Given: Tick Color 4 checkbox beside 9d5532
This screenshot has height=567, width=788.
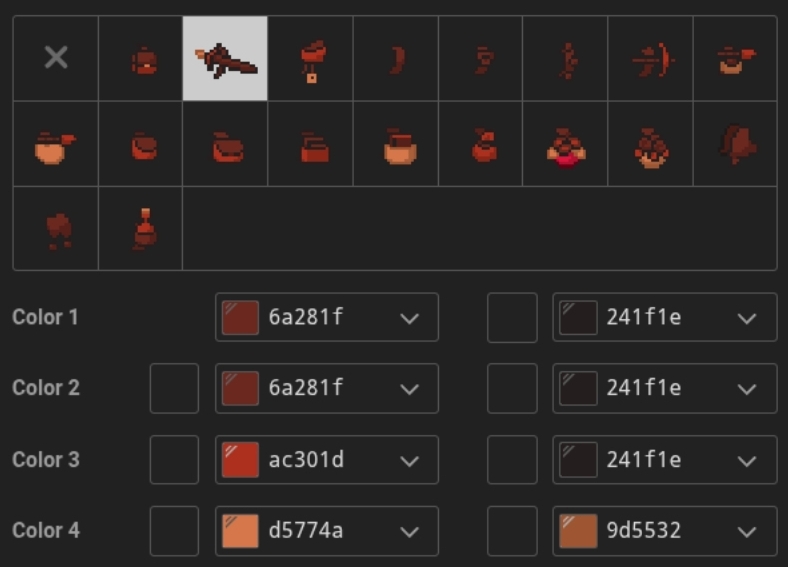Looking at the screenshot, I should pos(512,531).
